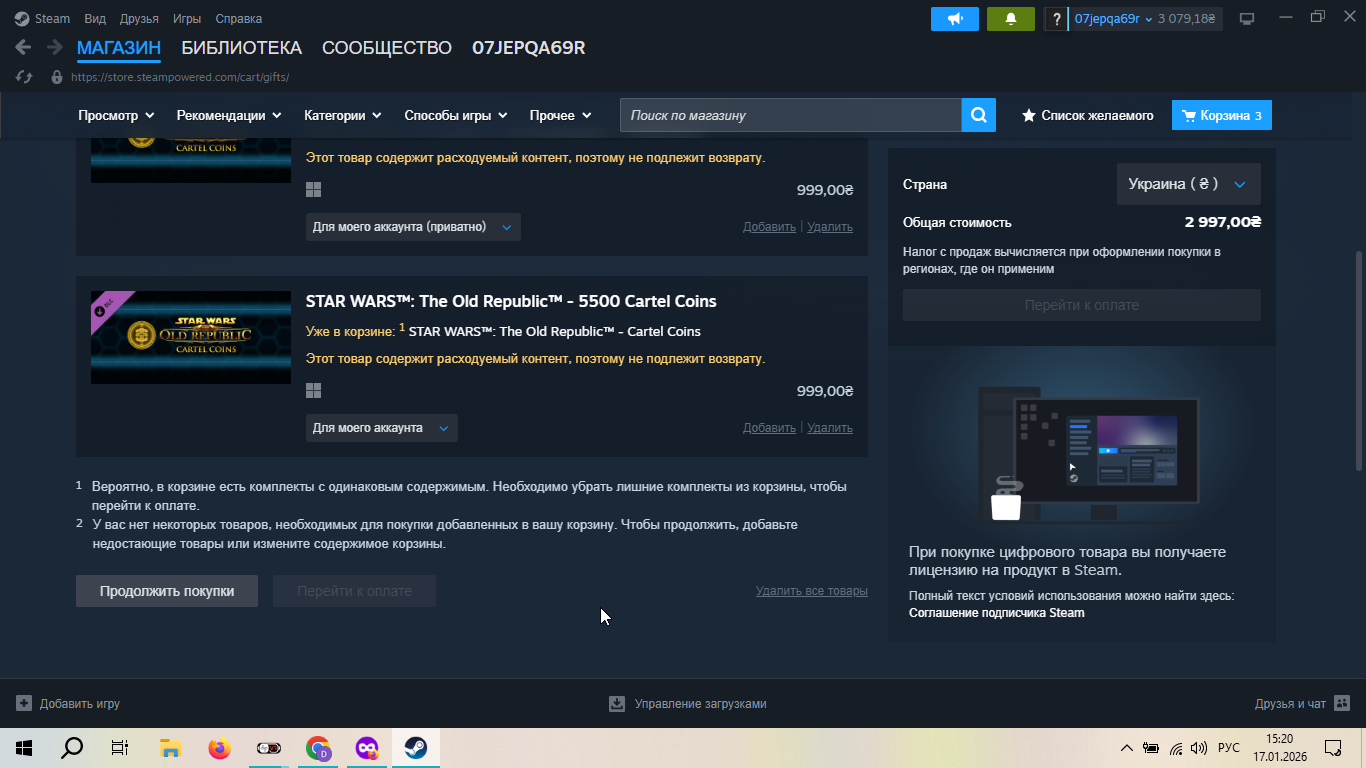Open the green notifications bell

coord(1010,19)
